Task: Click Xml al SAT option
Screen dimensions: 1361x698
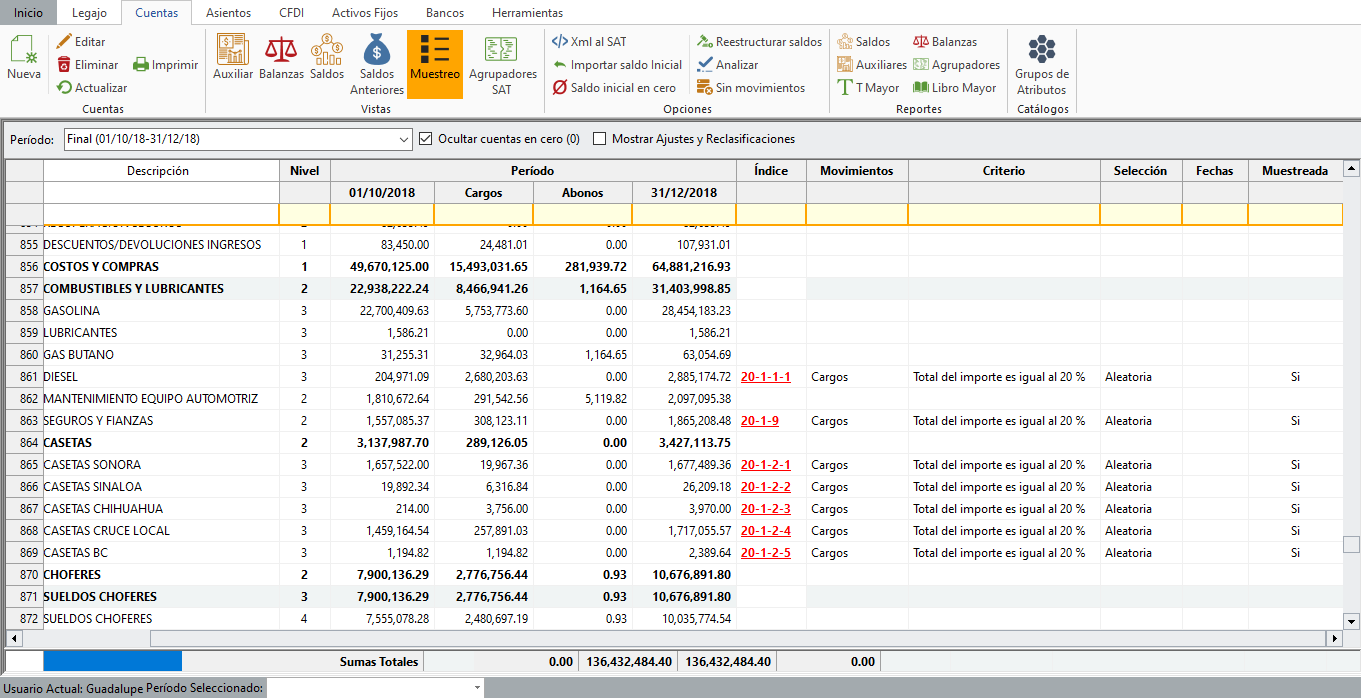Action: (x=590, y=42)
